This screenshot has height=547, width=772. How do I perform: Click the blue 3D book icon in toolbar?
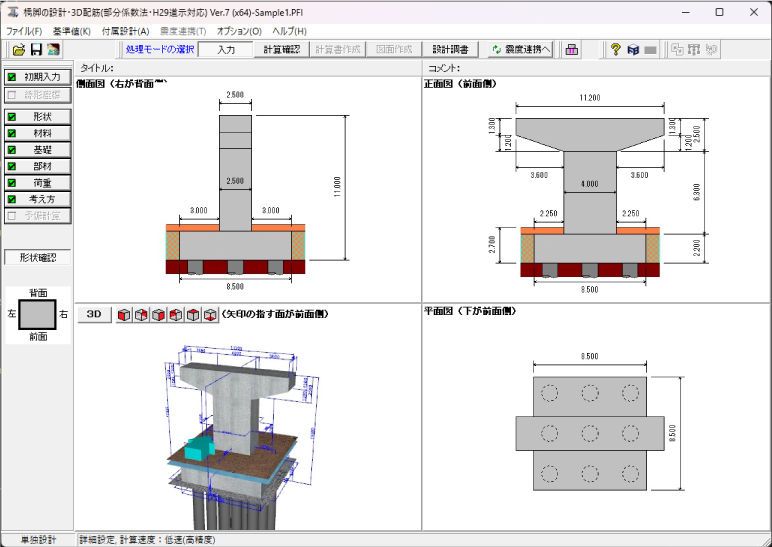tap(633, 49)
